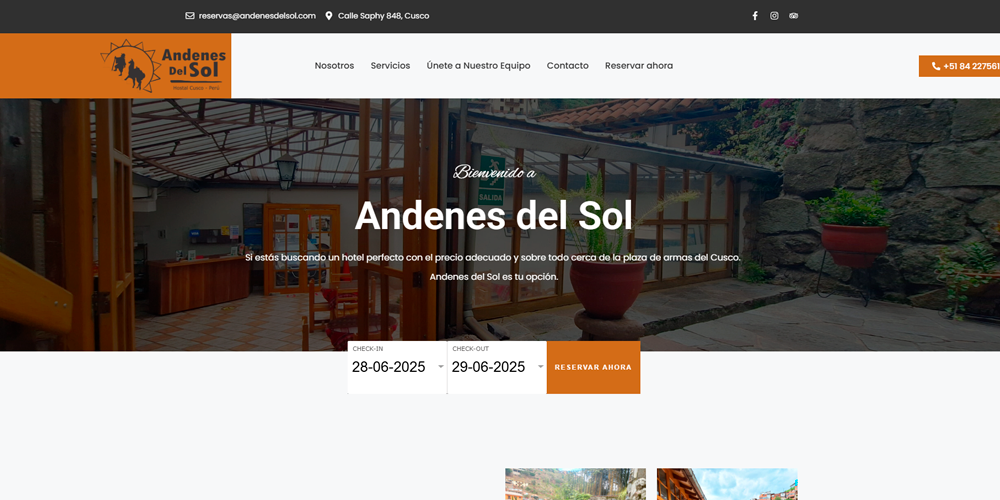Open the Contacto menu item
Screen dimensions: 1000x500
point(568,66)
